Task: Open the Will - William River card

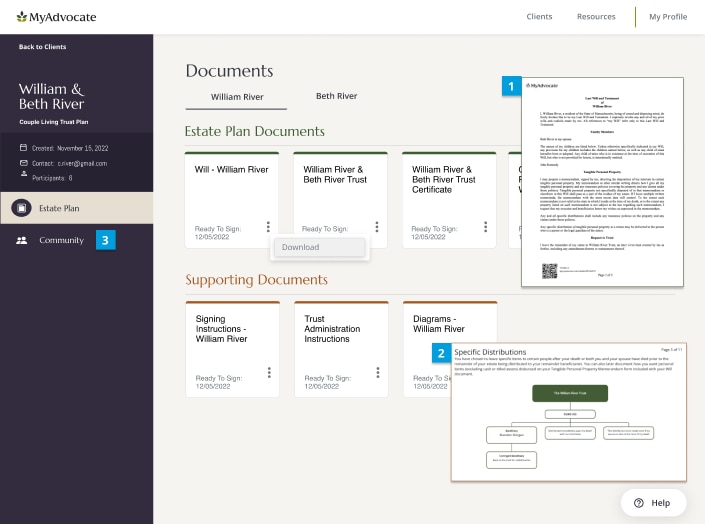Action: (x=232, y=200)
